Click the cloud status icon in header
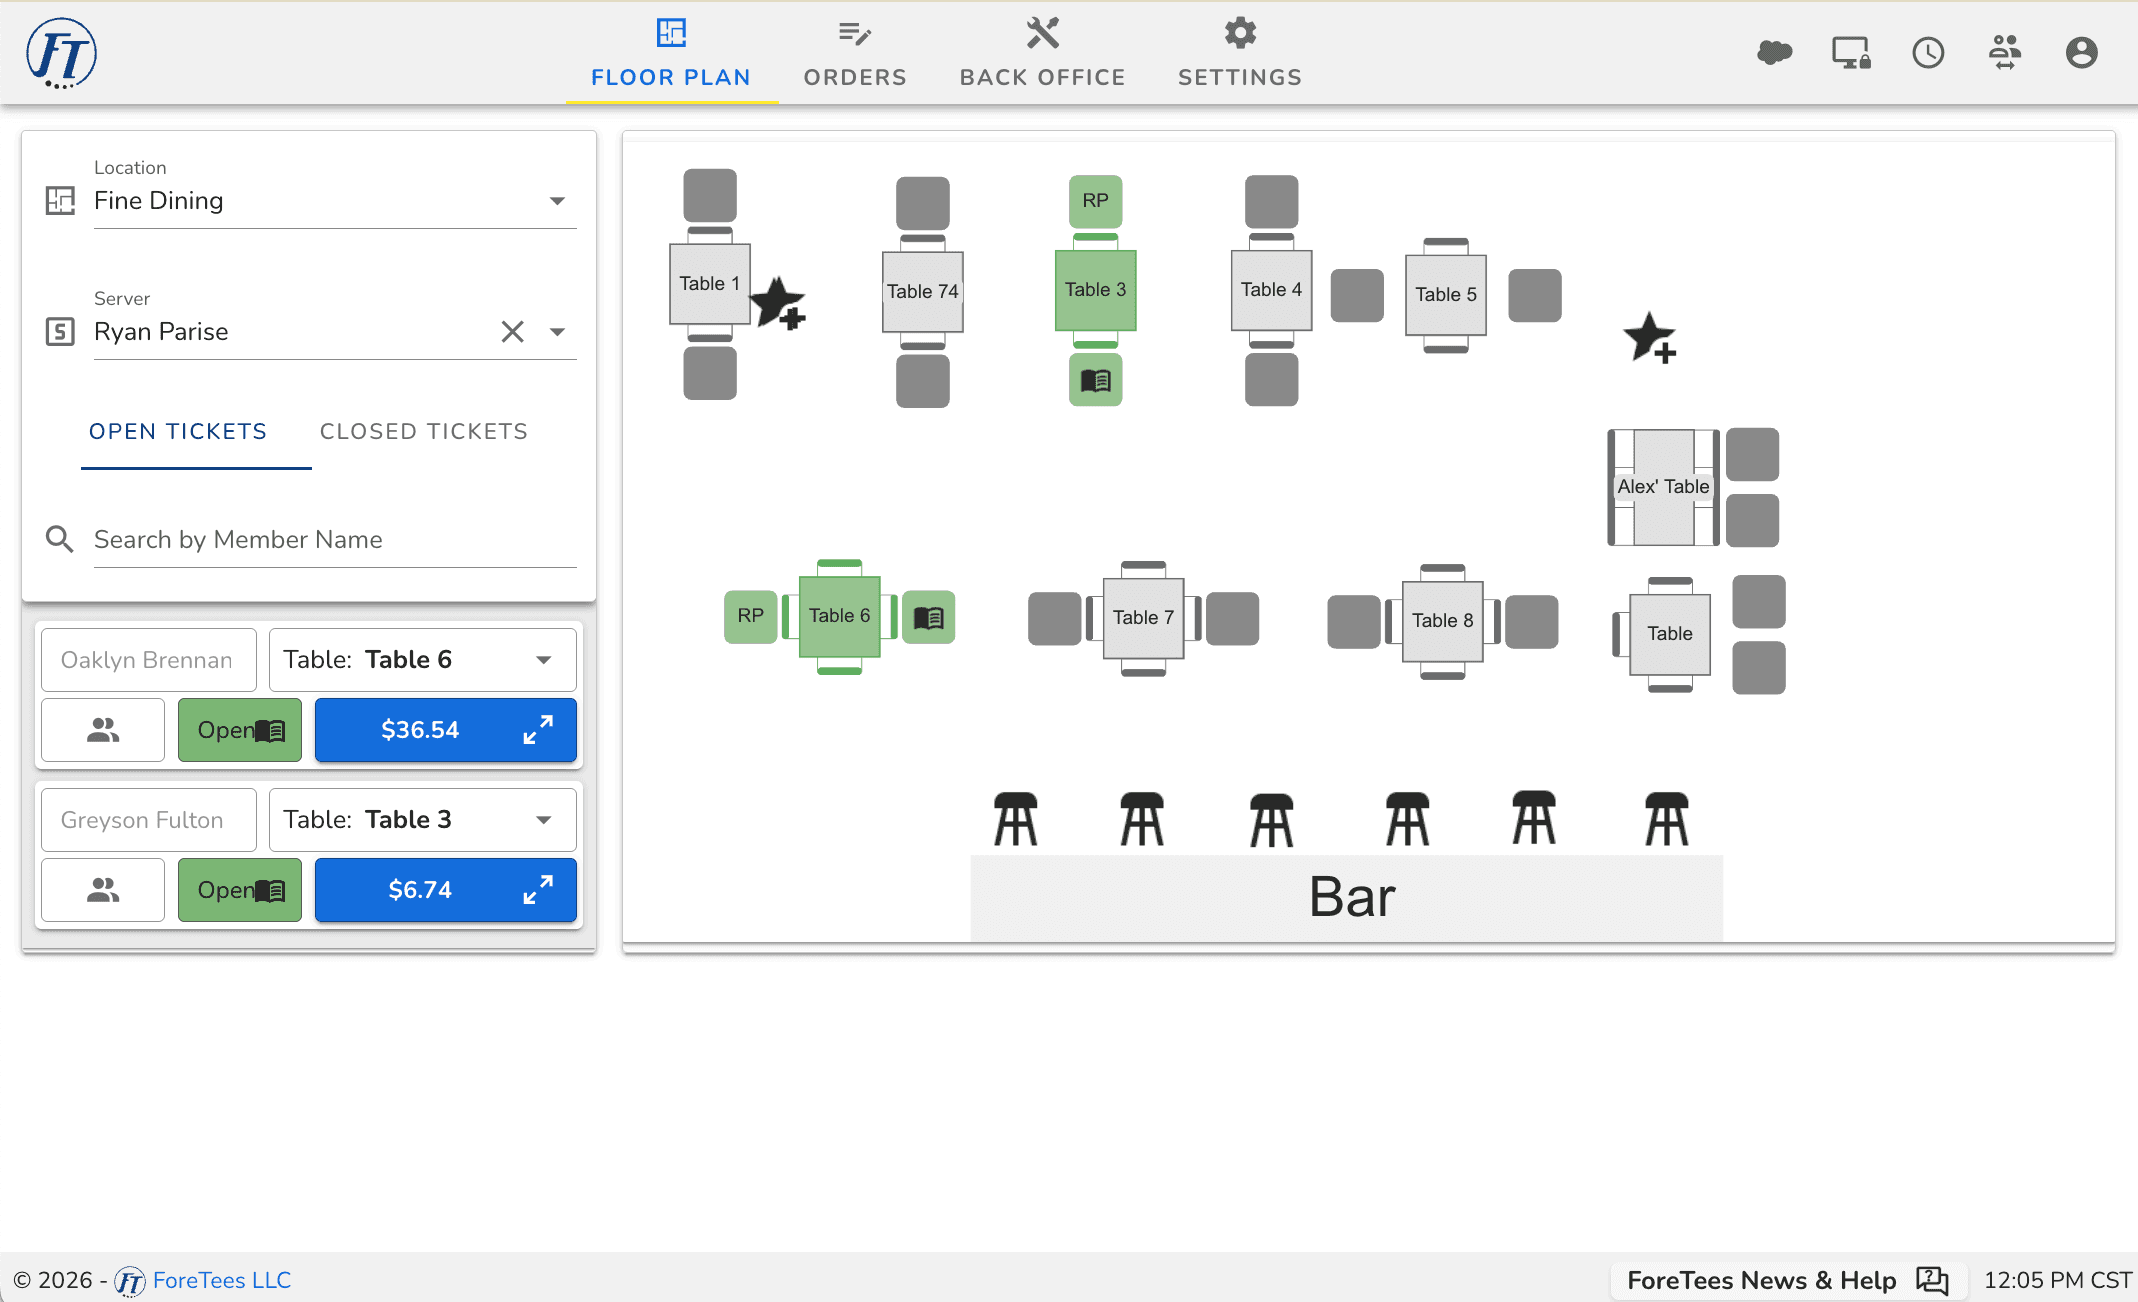 tap(1774, 52)
